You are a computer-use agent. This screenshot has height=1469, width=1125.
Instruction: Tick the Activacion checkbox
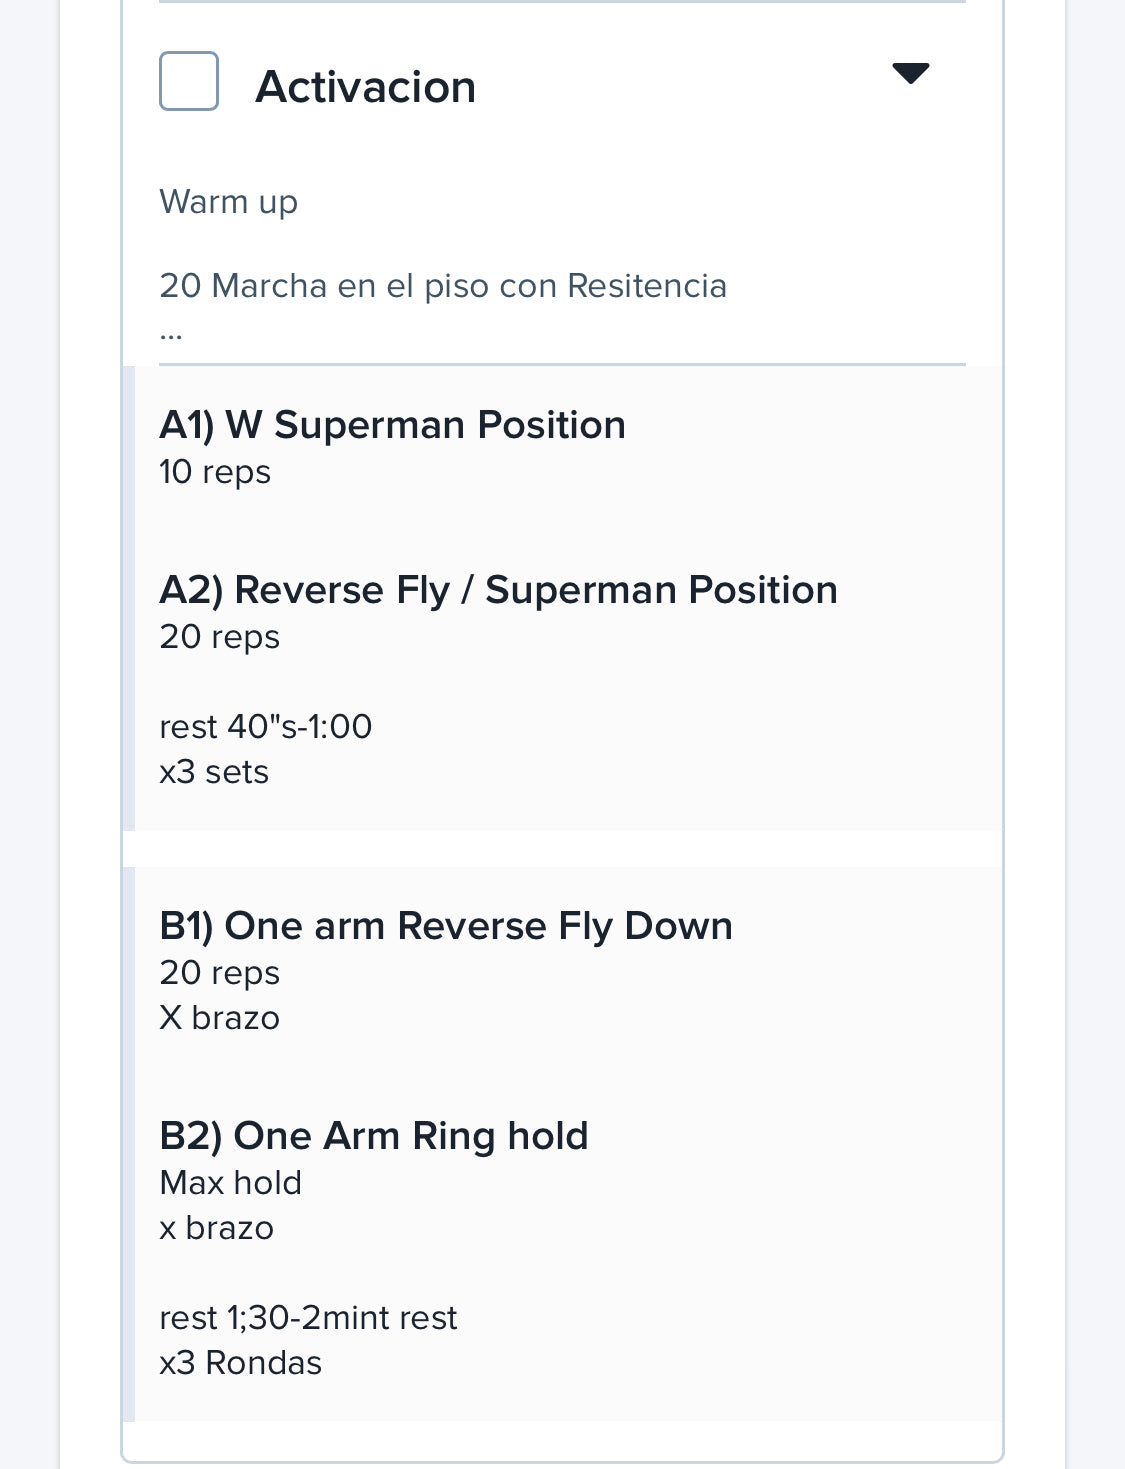[x=189, y=81]
